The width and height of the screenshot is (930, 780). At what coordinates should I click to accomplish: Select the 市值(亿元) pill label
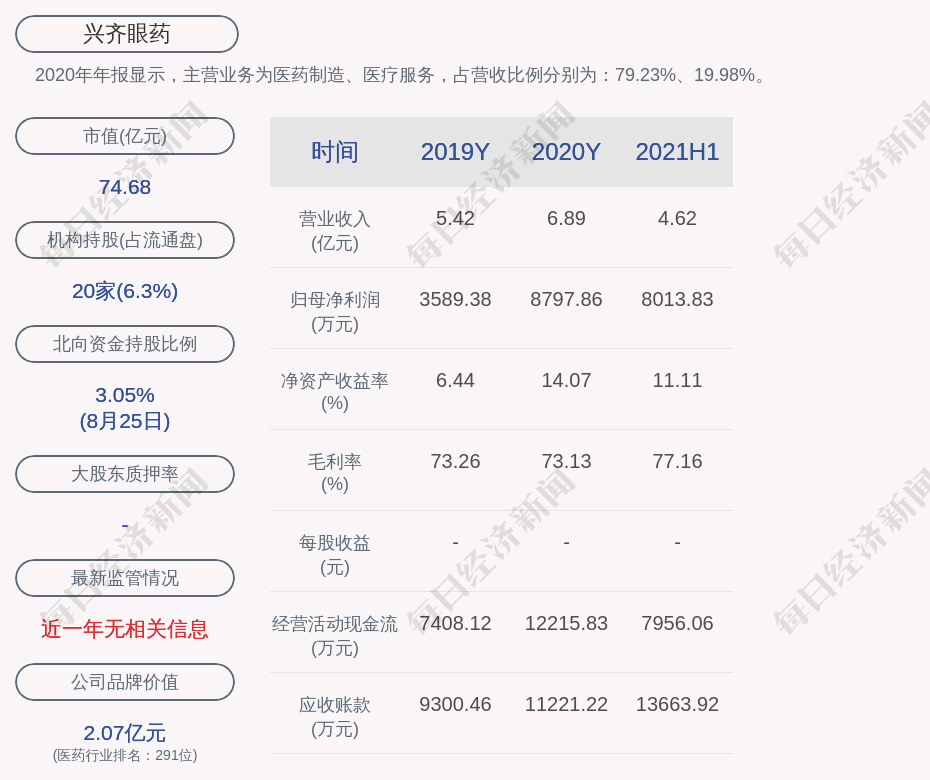125,136
